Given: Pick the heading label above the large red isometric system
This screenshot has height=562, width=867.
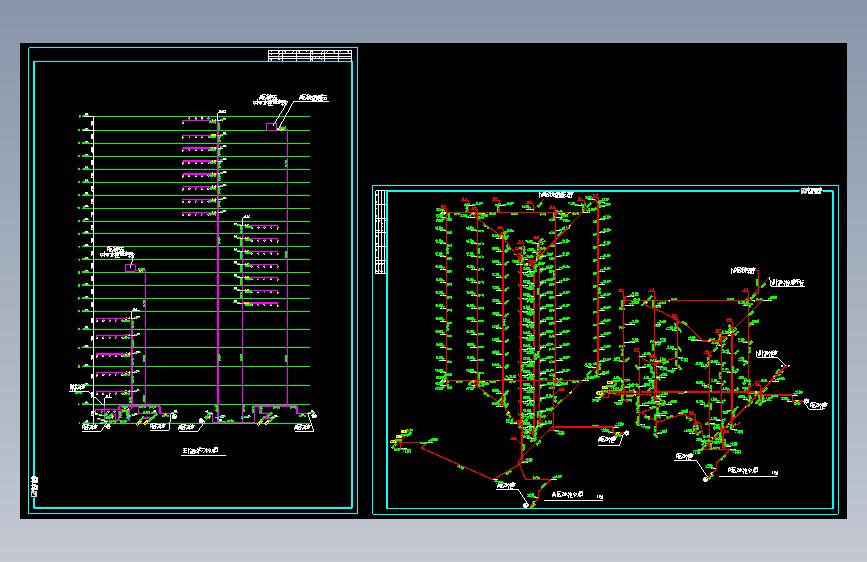Looking at the screenshot, I should click(x=556, y=195).
